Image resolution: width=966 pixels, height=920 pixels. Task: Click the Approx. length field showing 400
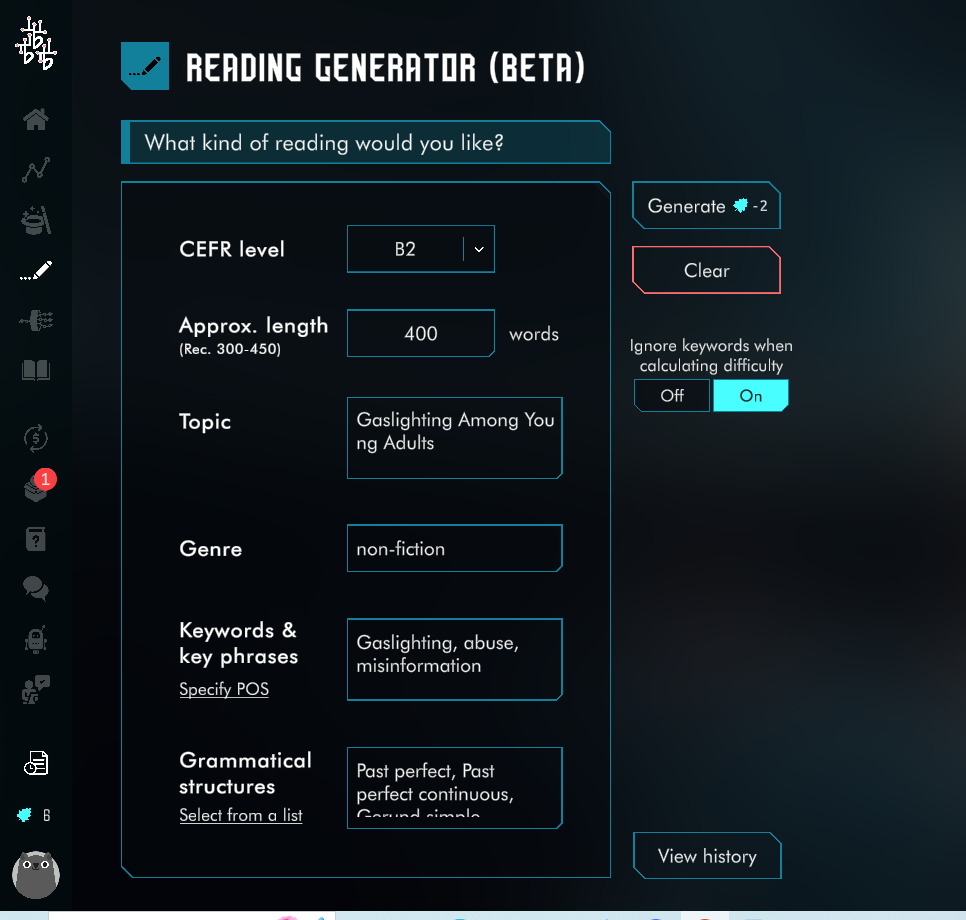click(420, 334)
